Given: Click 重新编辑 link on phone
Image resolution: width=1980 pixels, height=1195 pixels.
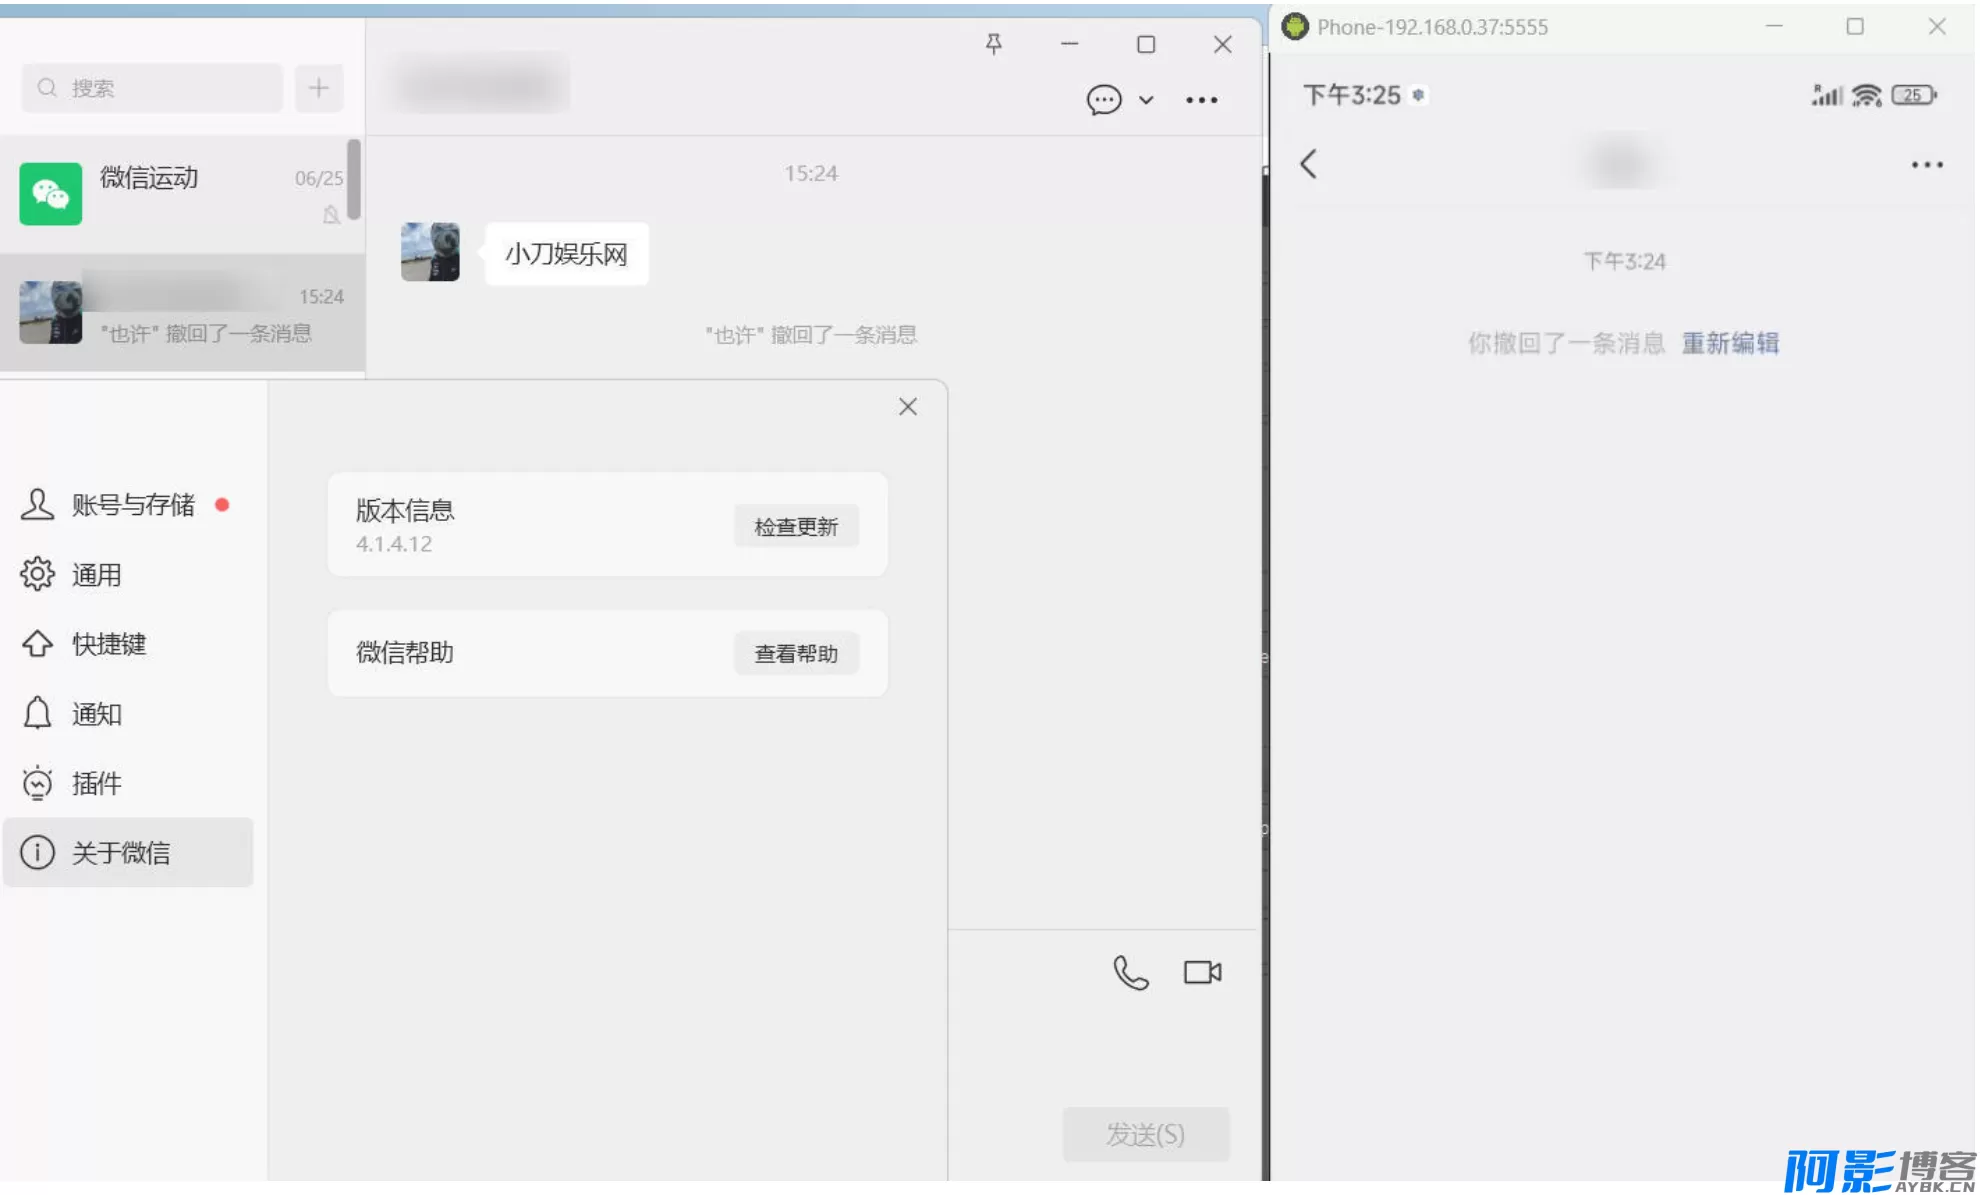Looking at the screenshot, I should pos(1730,343).
